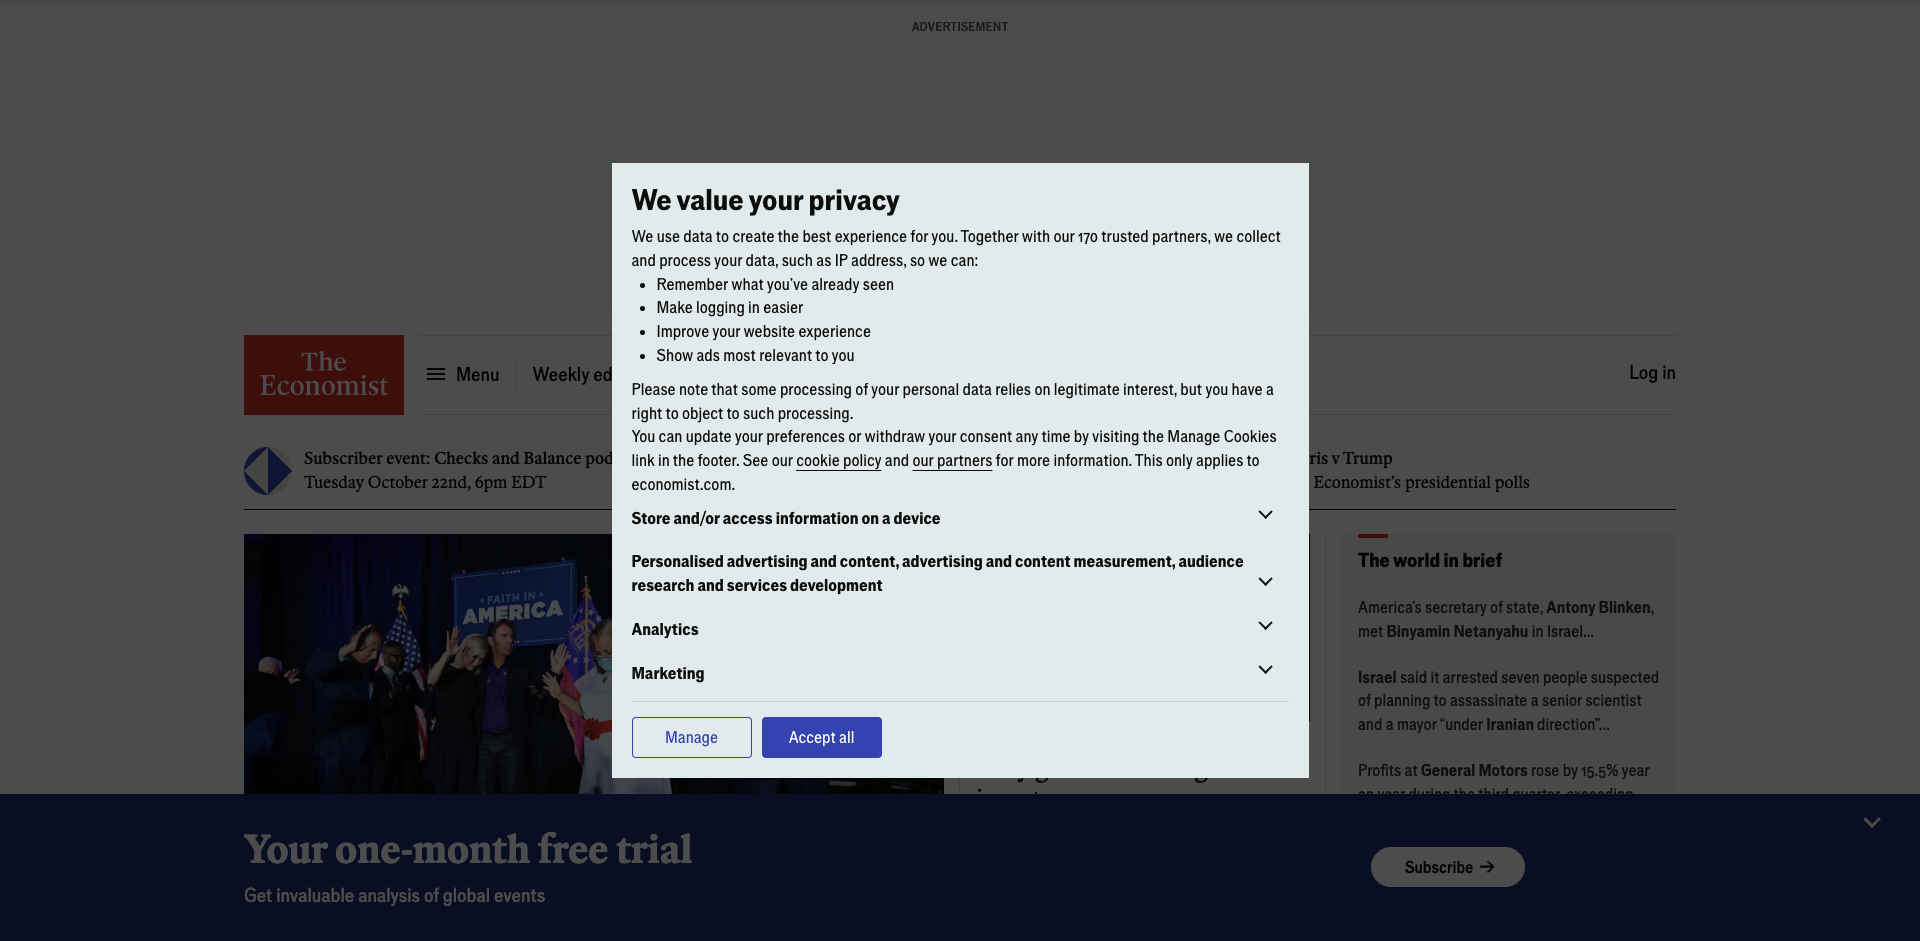The height and width of the screenshot is (941, 1920).
Task: Open the Weekly edition menu item
Action: tap(572, 375)
